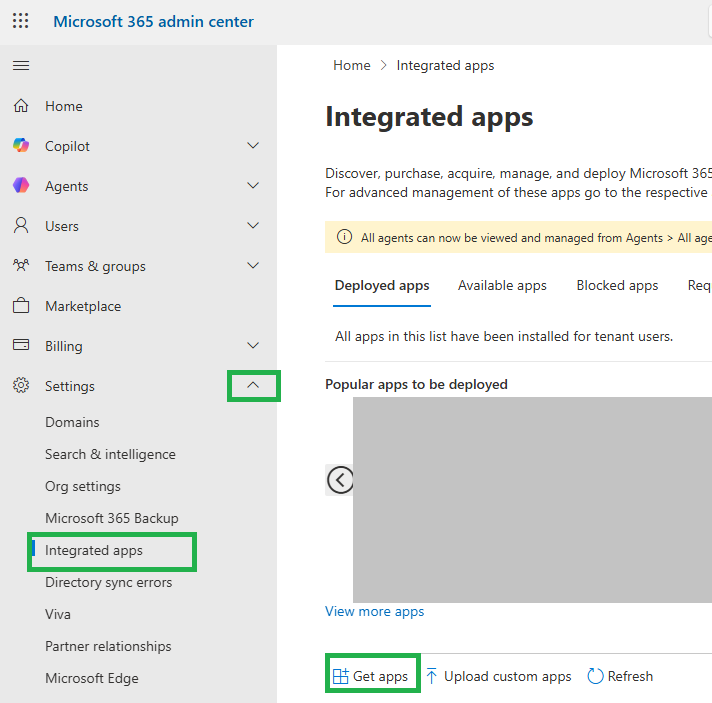This screenshot has width=712, height=703.
Task: Switch to the Blocked apps tab
Action: click(x=617, y=286)
